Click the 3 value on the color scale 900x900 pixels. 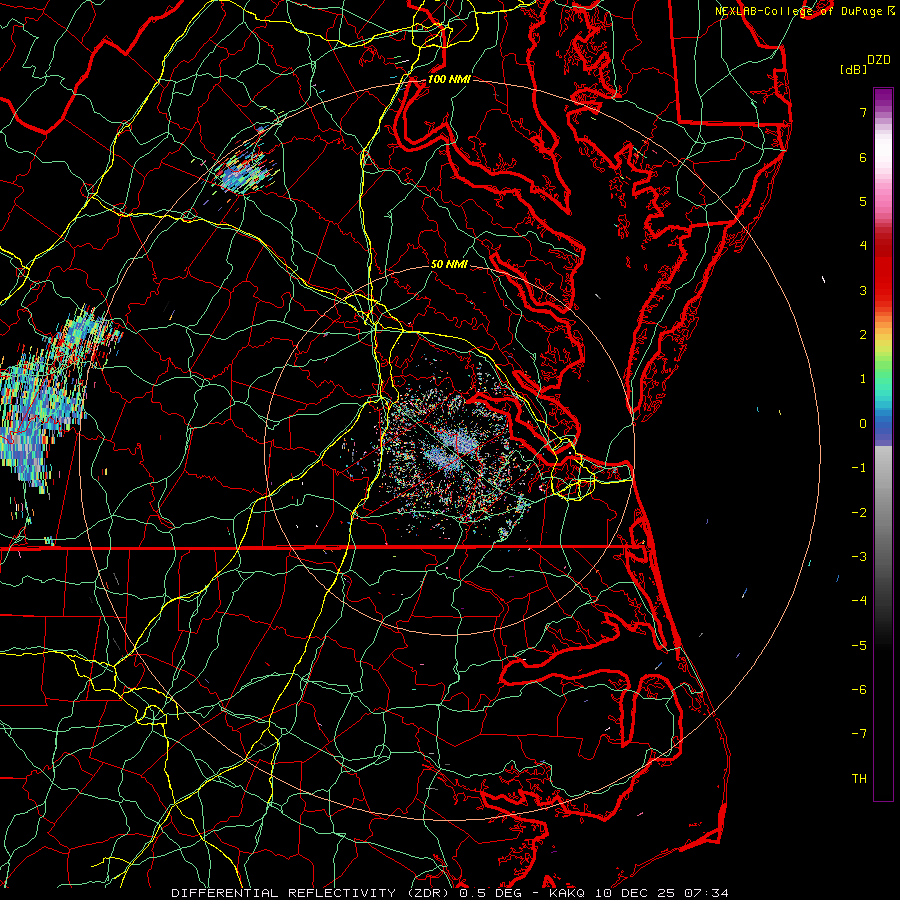click(x=863, y=290)
